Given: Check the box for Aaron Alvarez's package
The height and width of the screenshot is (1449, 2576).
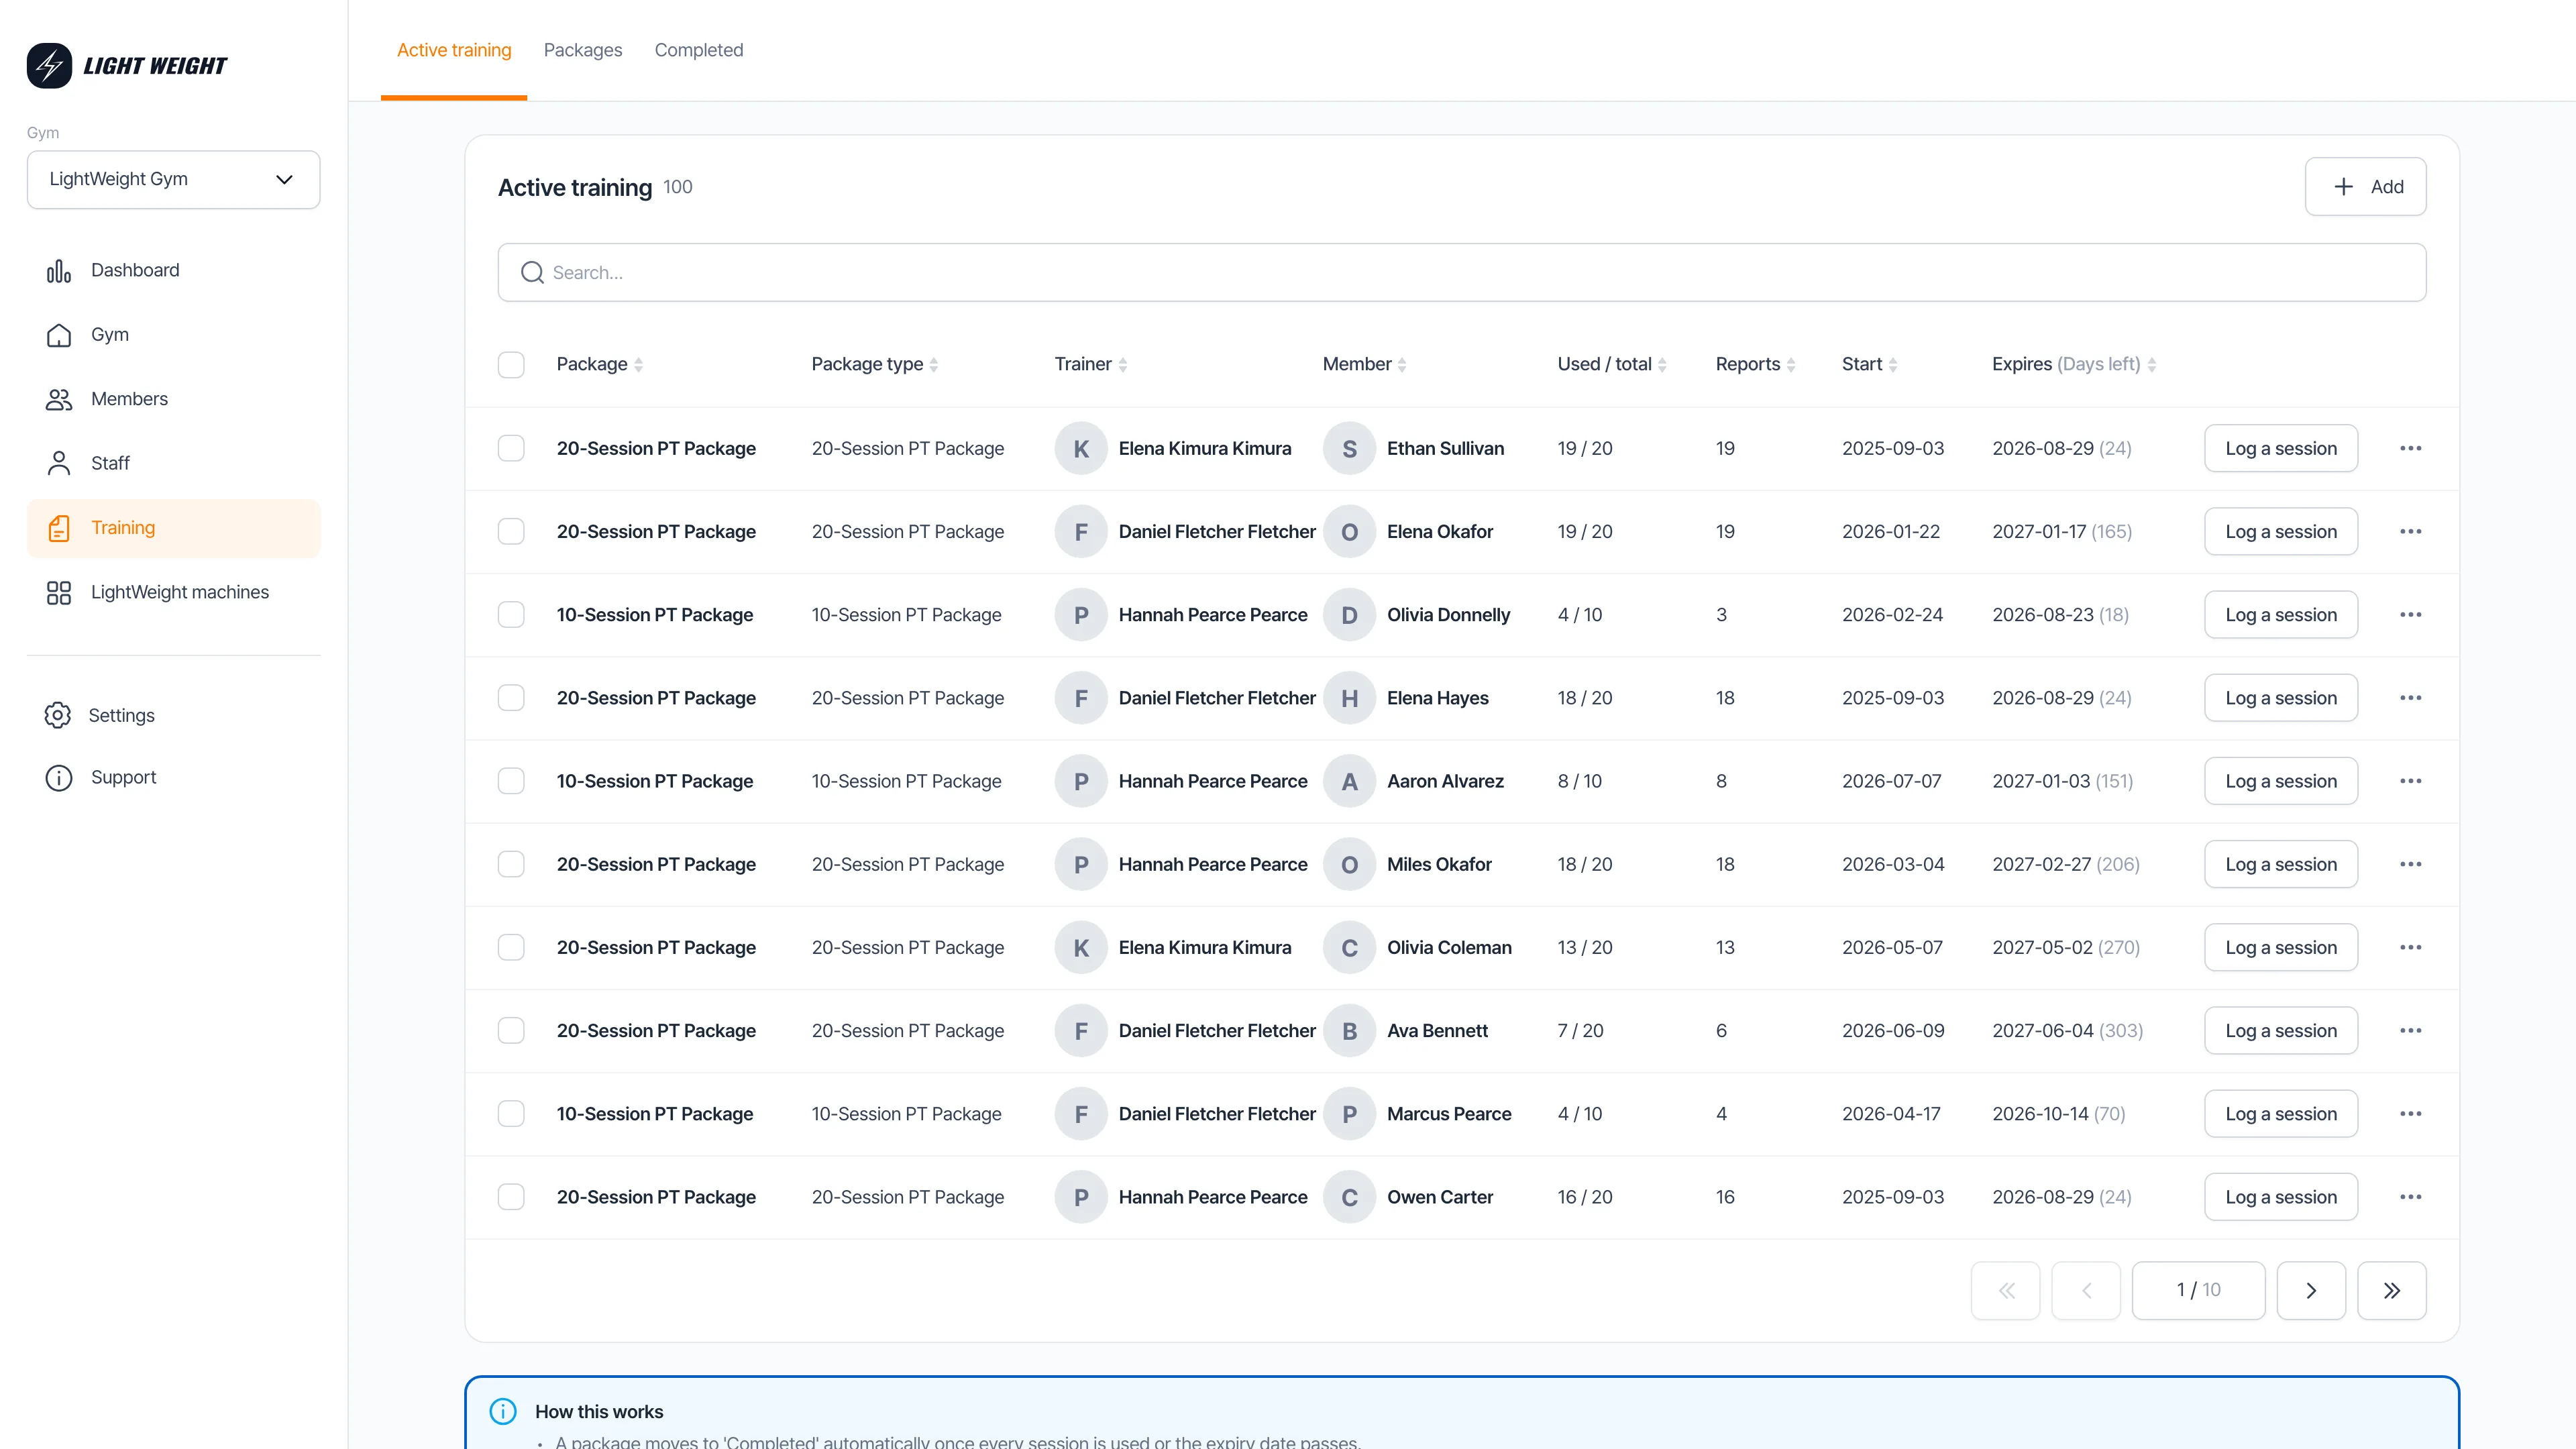Looking at the screenshot, I should [511, 781].
